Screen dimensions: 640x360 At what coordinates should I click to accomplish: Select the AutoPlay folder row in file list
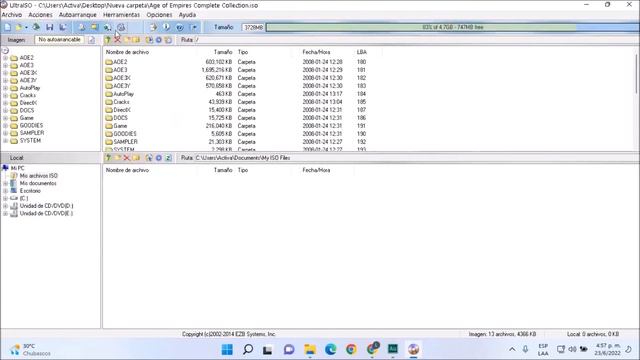click(x=236, y=94)
